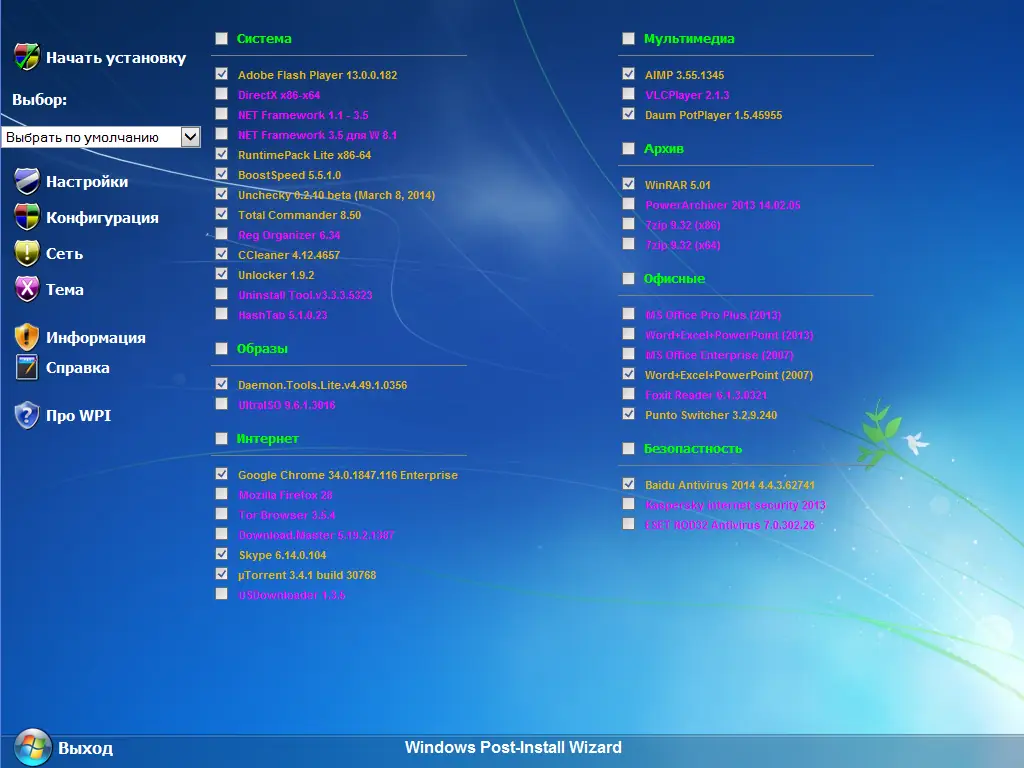
Task: Uncheck Daum PotPlayer 1.5.45955 checkbox
Action: (628, 114)
